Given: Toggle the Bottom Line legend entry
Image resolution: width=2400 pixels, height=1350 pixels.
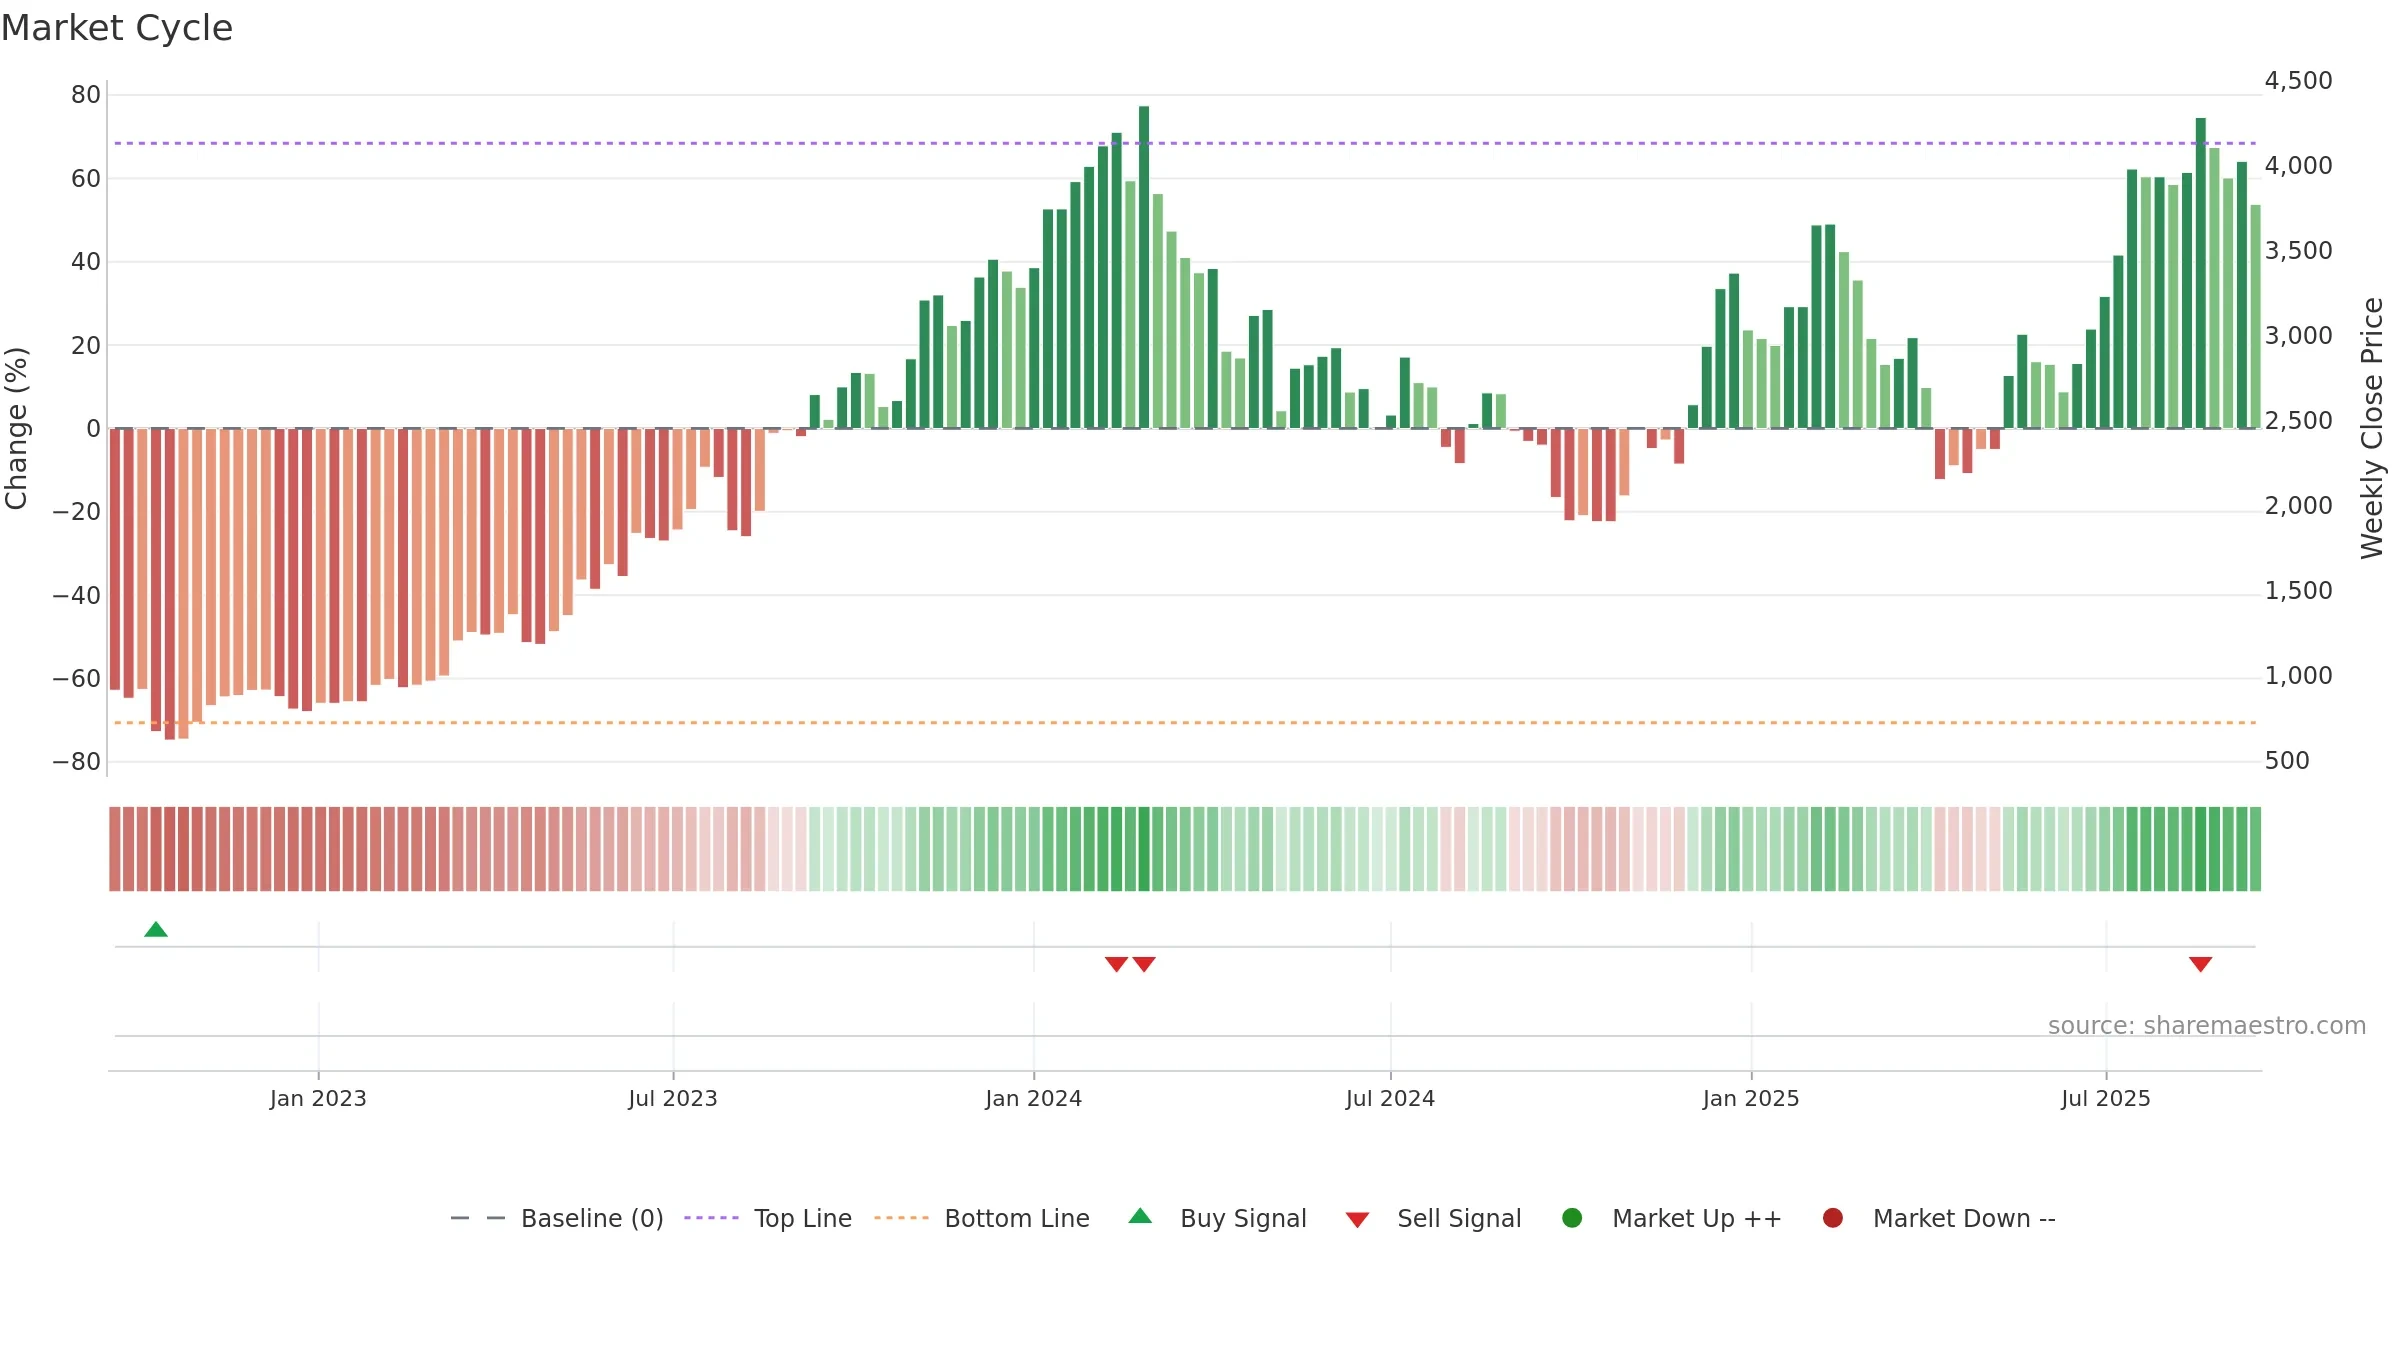Looking at the screenshot, I should pyautogui.click(x=982, y=1218).
